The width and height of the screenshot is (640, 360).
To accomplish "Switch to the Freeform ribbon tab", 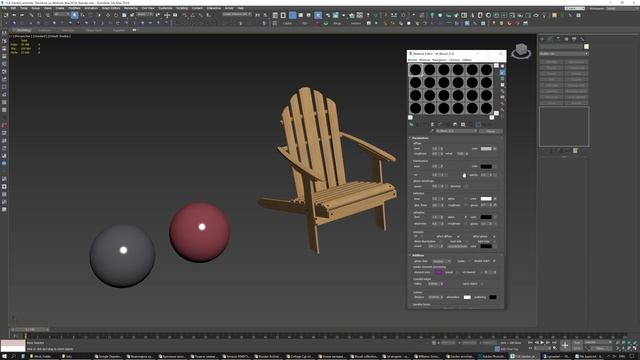I will coord(45,30).
